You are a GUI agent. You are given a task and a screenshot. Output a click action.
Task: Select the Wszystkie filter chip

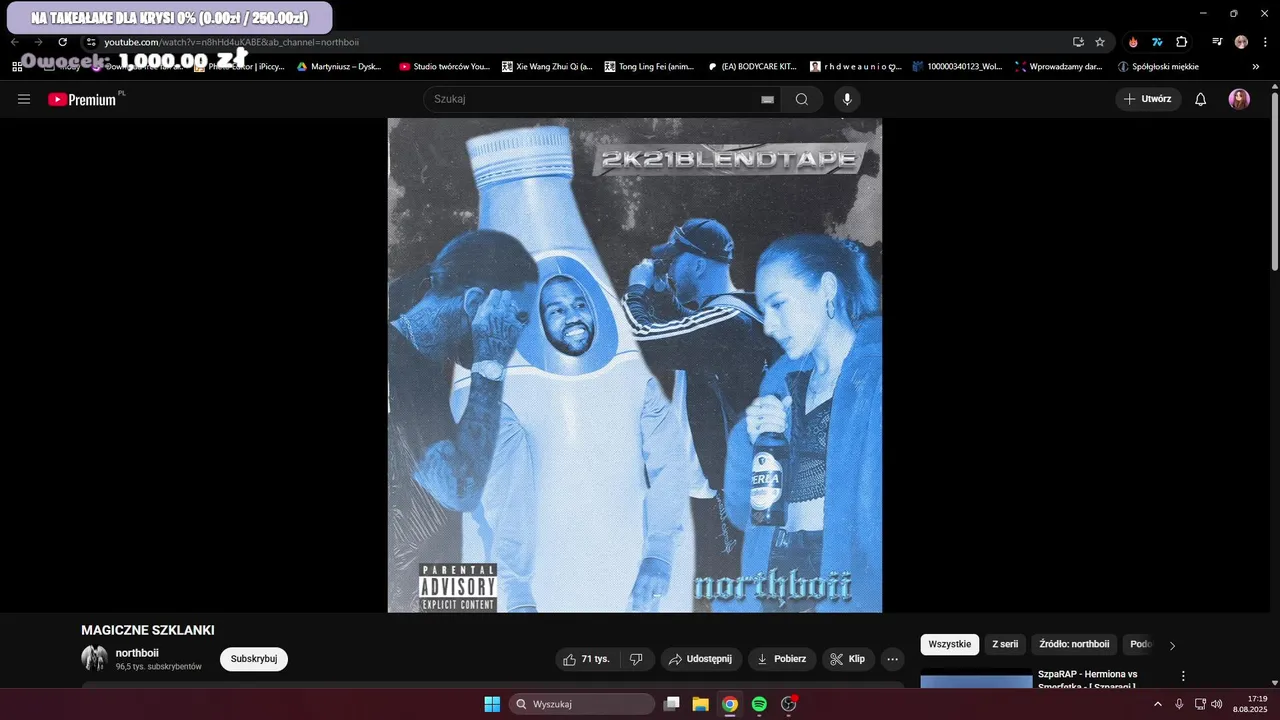[x=949, y=644]
